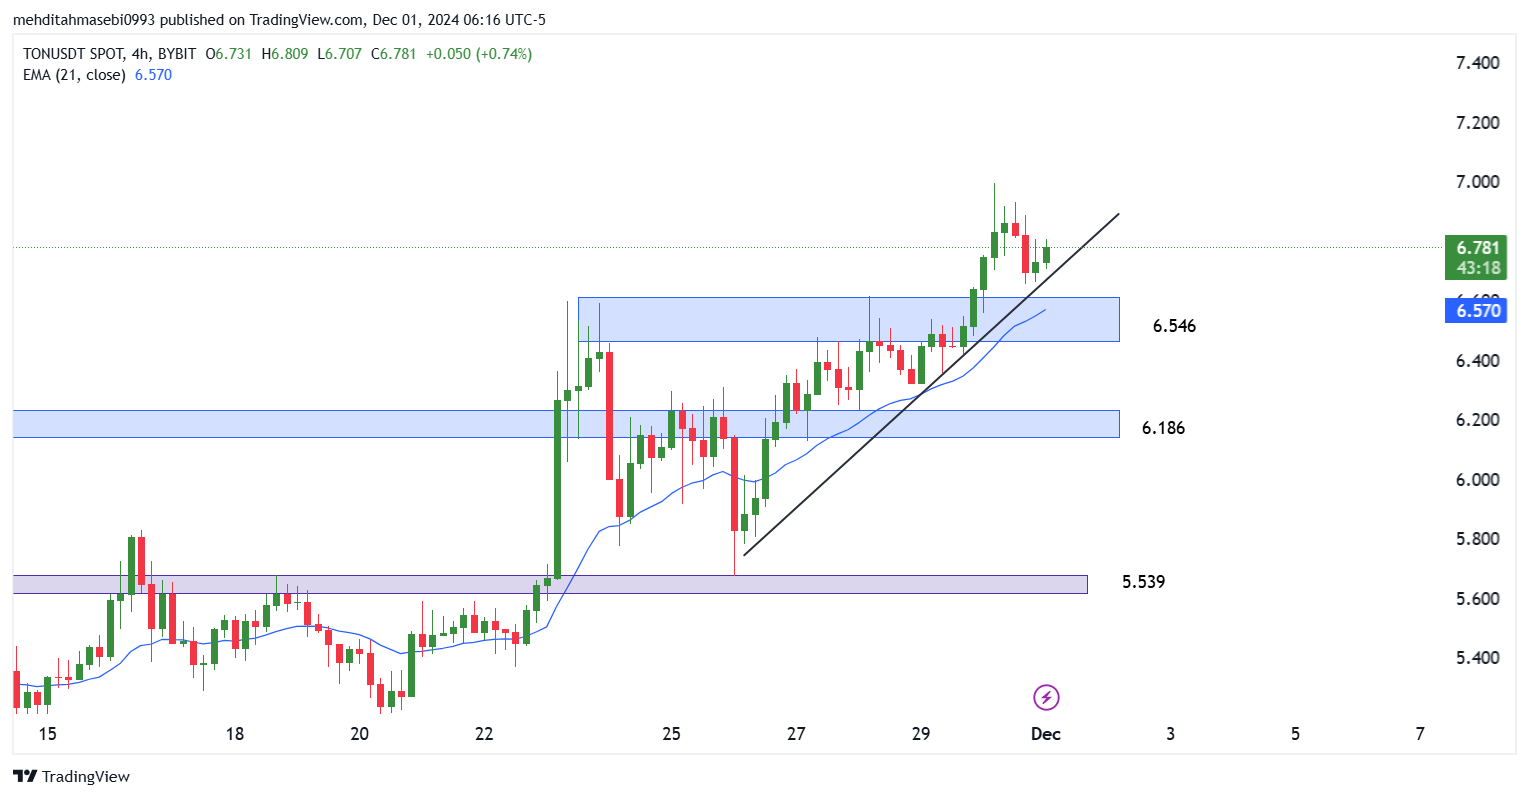Click the 22 date label on time axis
Image resolution: width=1529 pixels, height=798 pixels.
coord(484,734)
